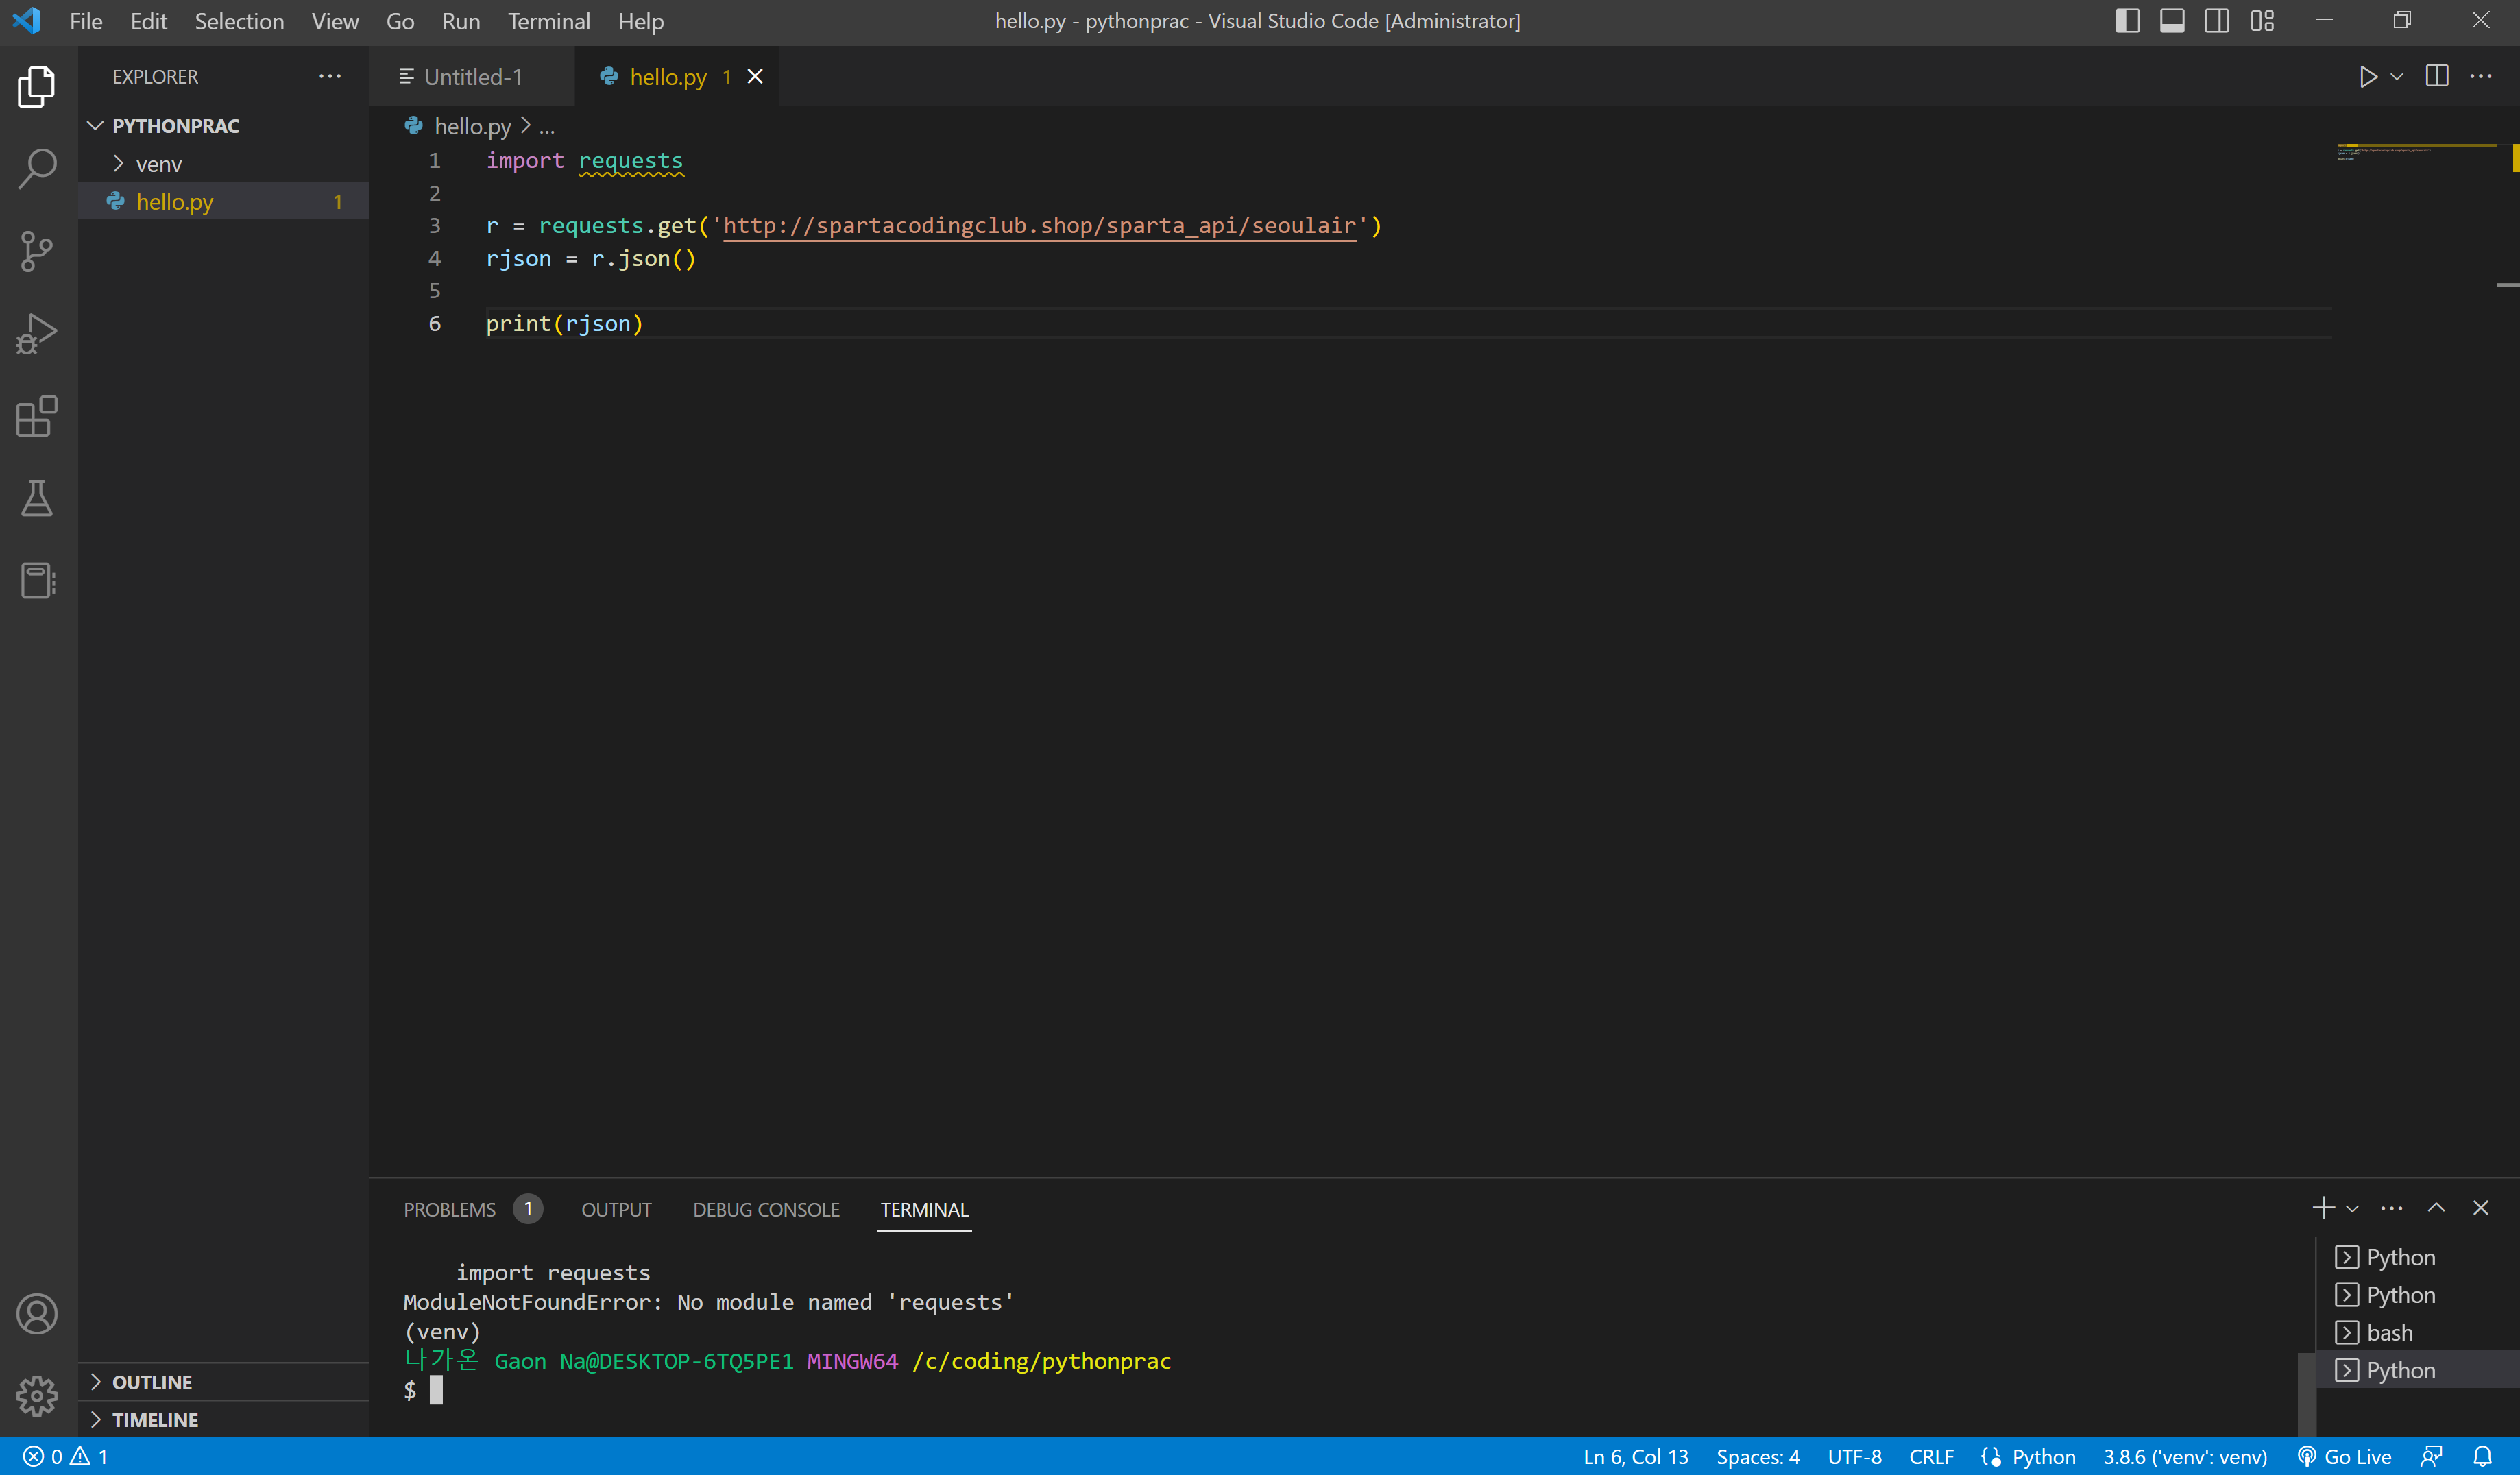Open the View menu
Screen dimensions: 2520x1475
coord(335,21)
